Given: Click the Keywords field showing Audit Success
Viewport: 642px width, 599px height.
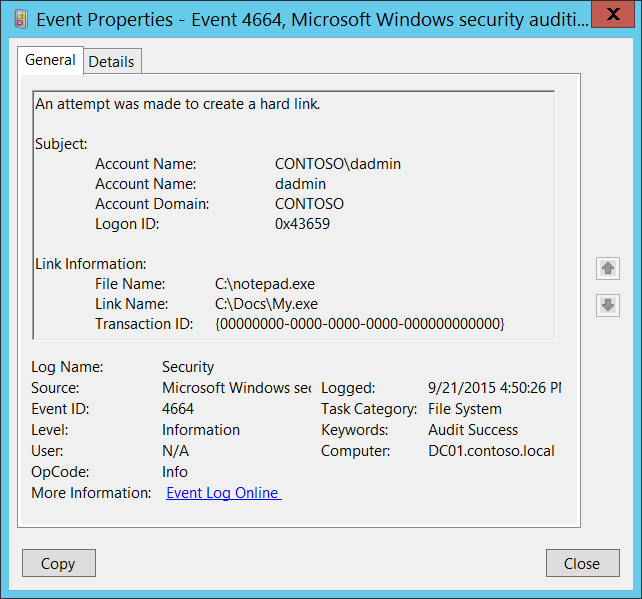Looking at the screenshot, I should (x=473, y=430).
